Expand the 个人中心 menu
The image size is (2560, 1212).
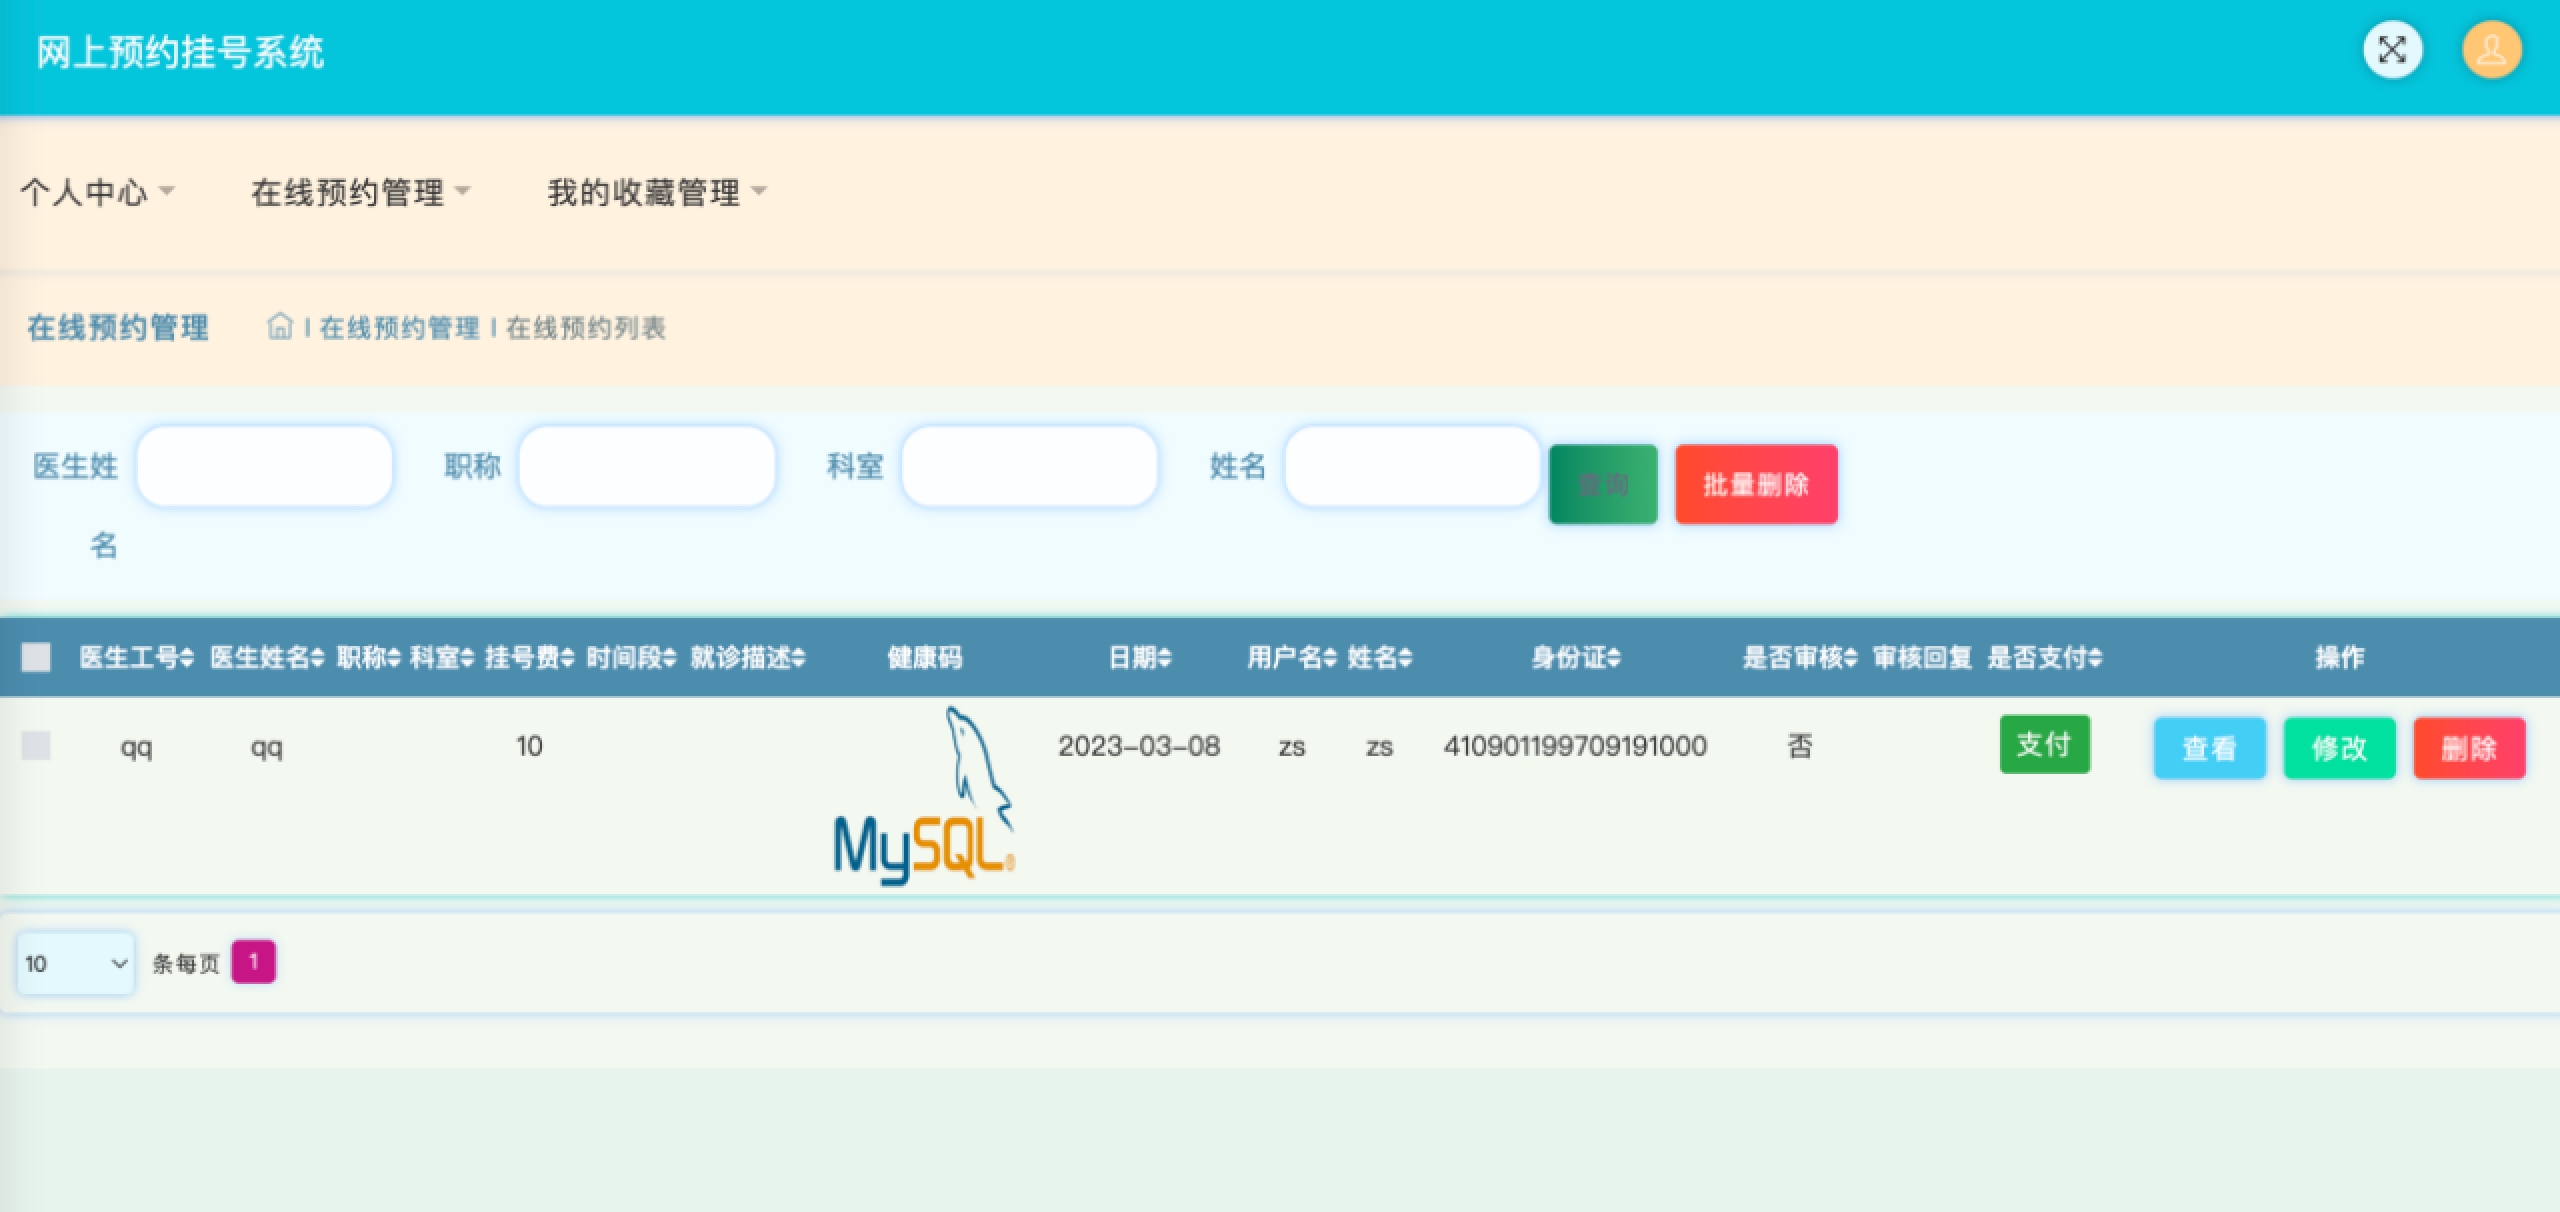click(x=97, y=191)
